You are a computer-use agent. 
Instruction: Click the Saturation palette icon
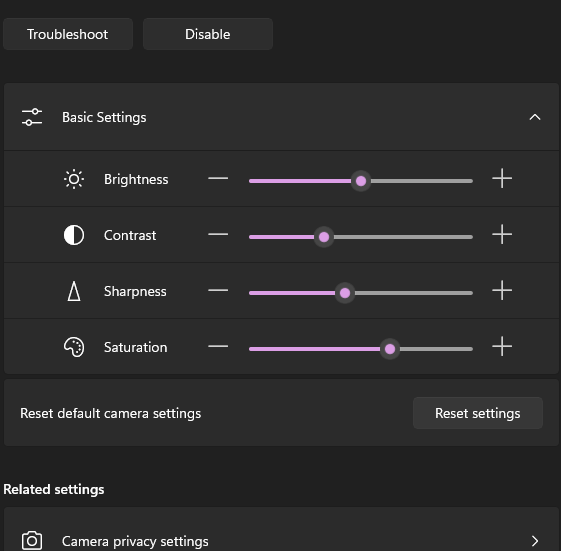74,347
